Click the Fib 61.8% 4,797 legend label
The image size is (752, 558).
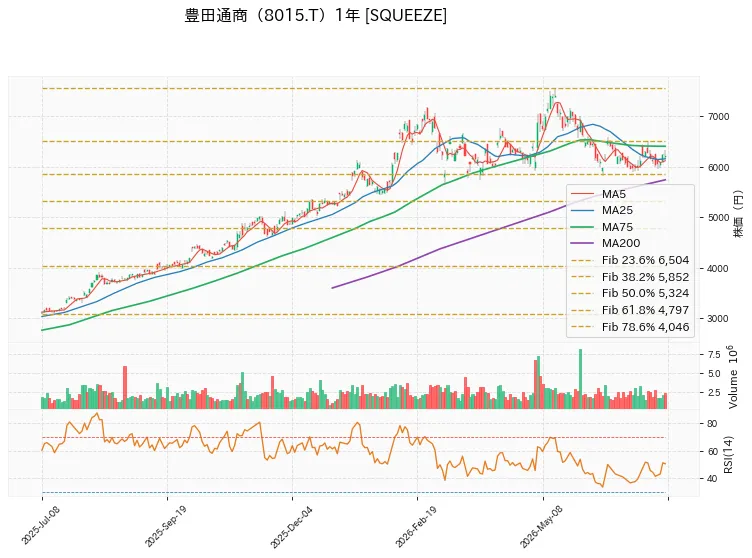click(x=646, y=310)
